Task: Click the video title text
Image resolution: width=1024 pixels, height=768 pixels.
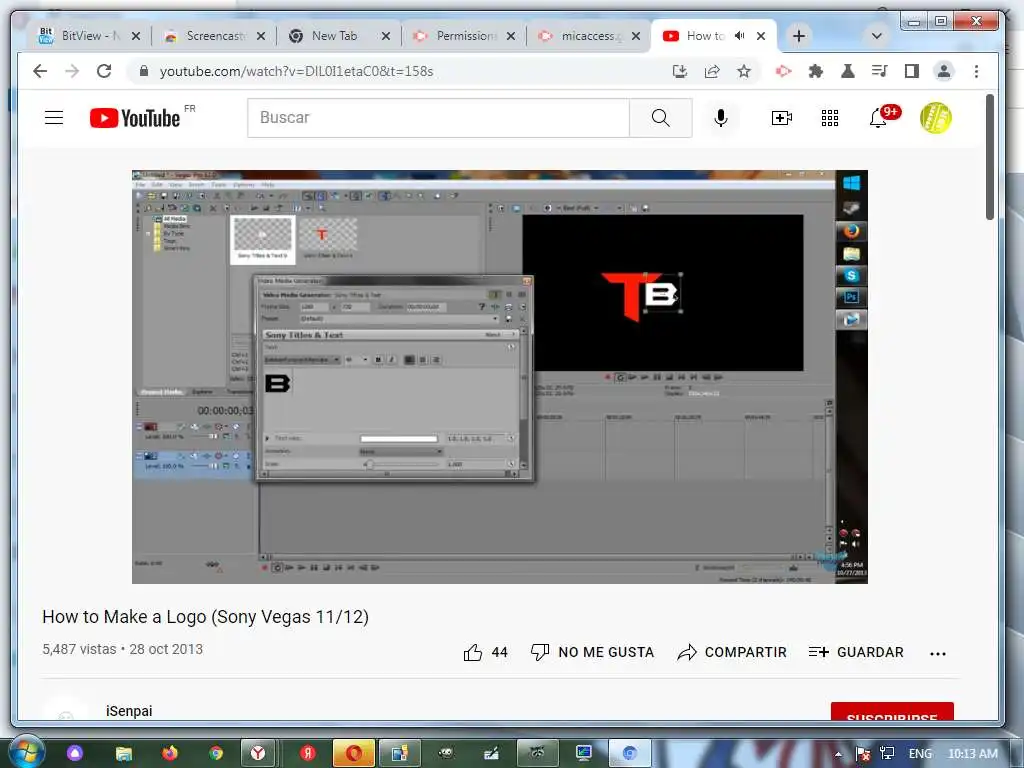Action: (206, 616)
